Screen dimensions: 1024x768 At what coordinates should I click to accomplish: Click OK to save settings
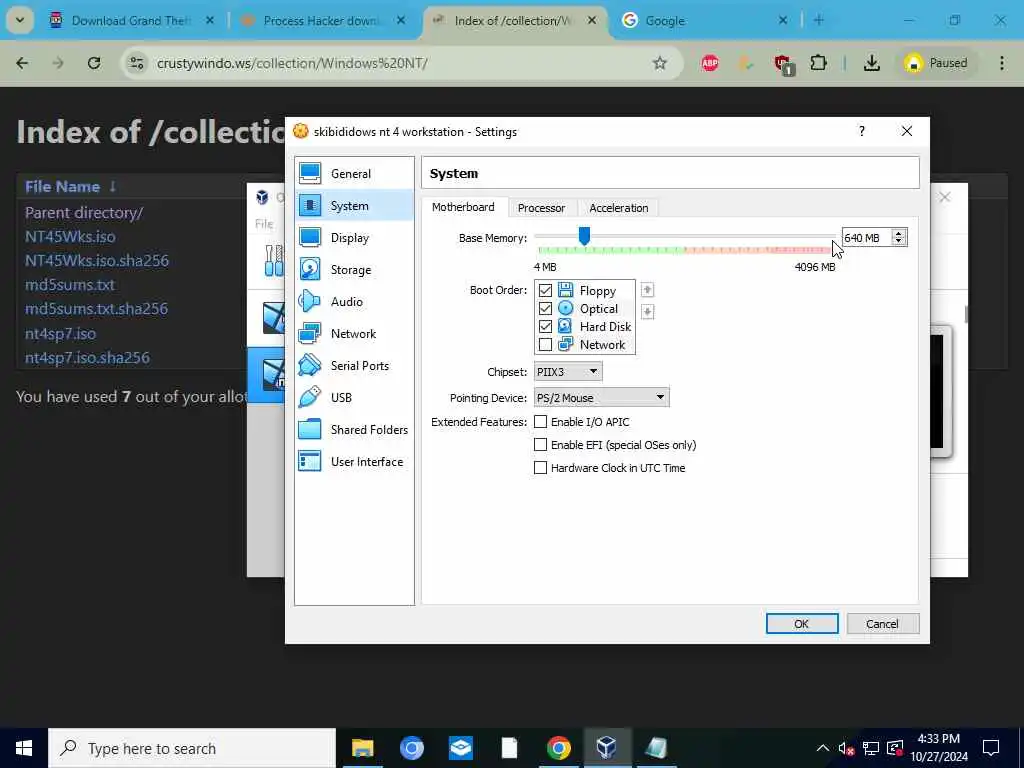[802, 624]
